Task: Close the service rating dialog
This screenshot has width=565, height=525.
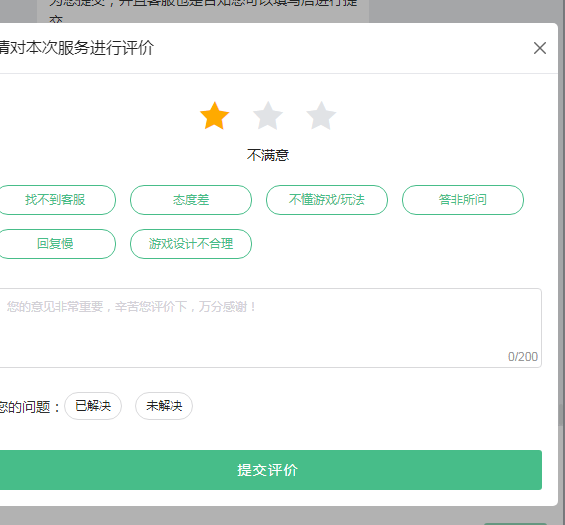Action: point(539,48)
